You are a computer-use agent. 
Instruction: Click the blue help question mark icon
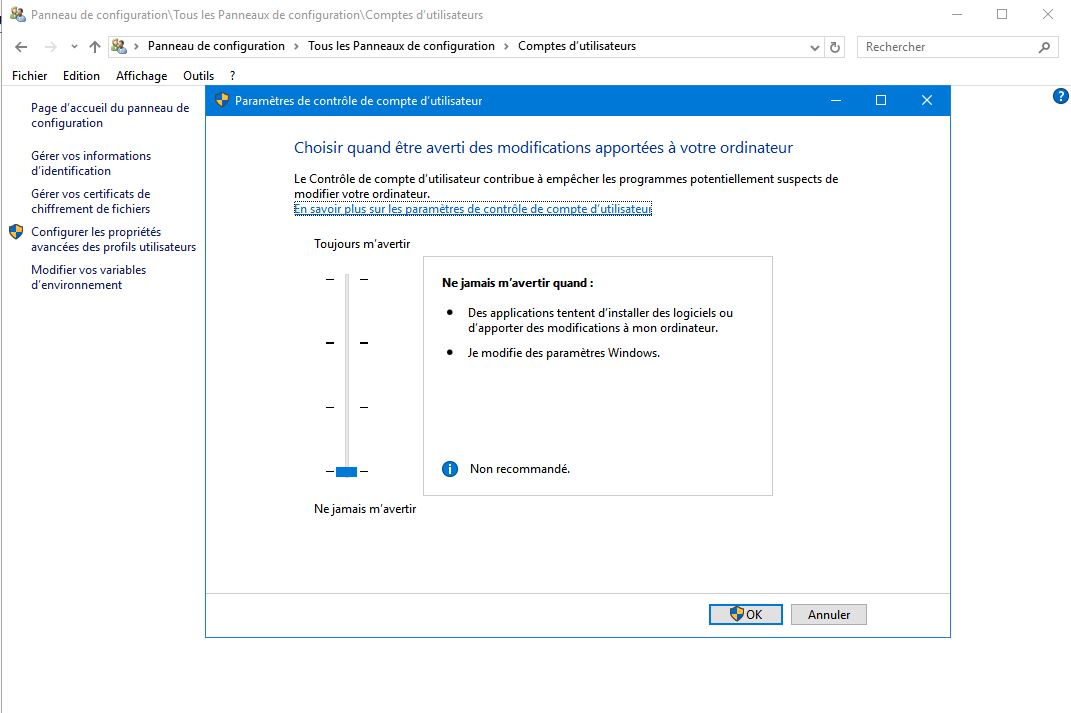pyautogui.click(x=1060, y=96)
